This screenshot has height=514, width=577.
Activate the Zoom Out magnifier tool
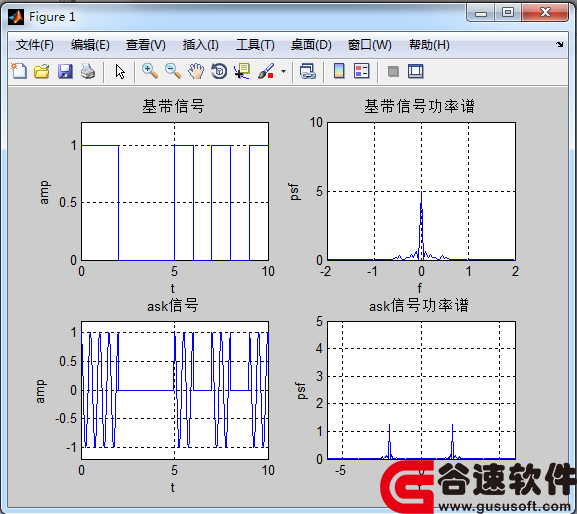point(173,71)
